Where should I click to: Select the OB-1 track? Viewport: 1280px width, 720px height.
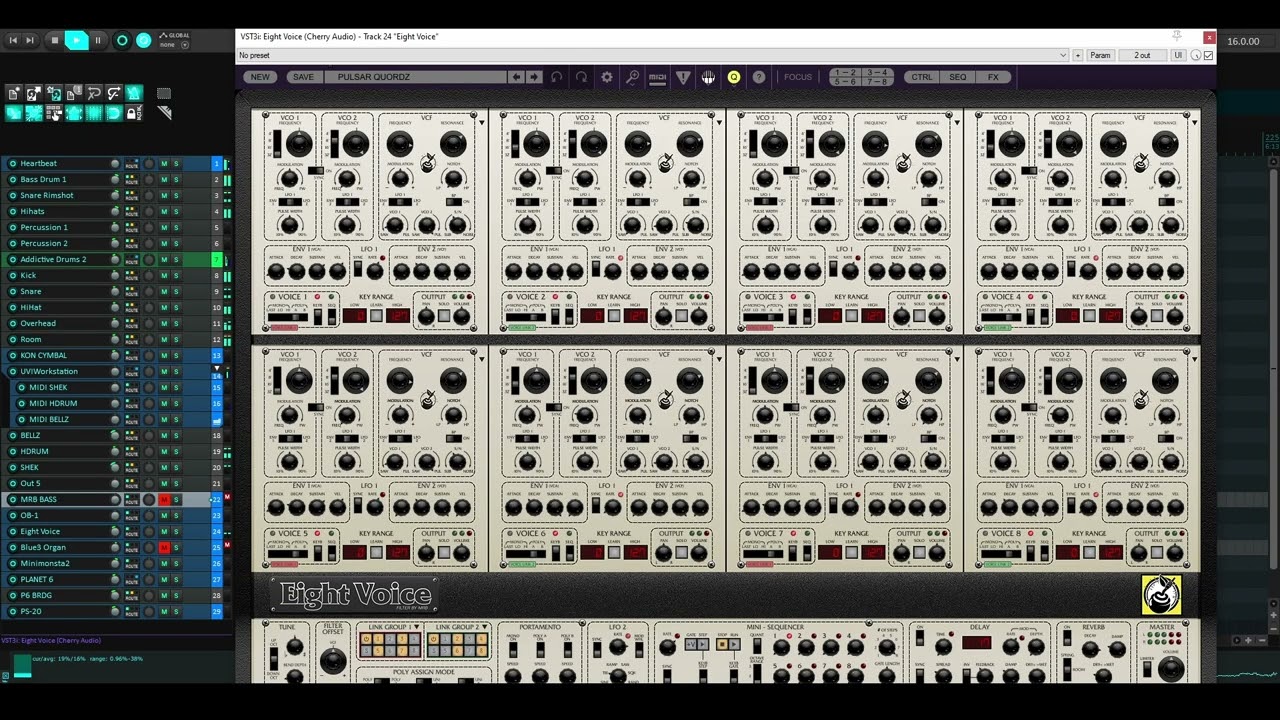point(29,515)
